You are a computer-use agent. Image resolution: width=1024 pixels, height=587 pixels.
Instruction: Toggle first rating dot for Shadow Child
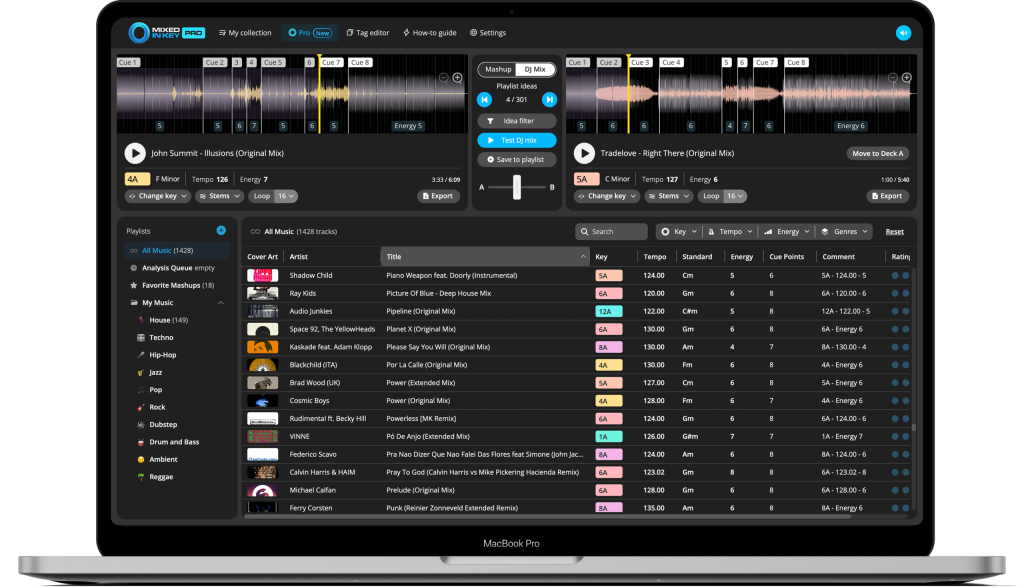[895, 275]
